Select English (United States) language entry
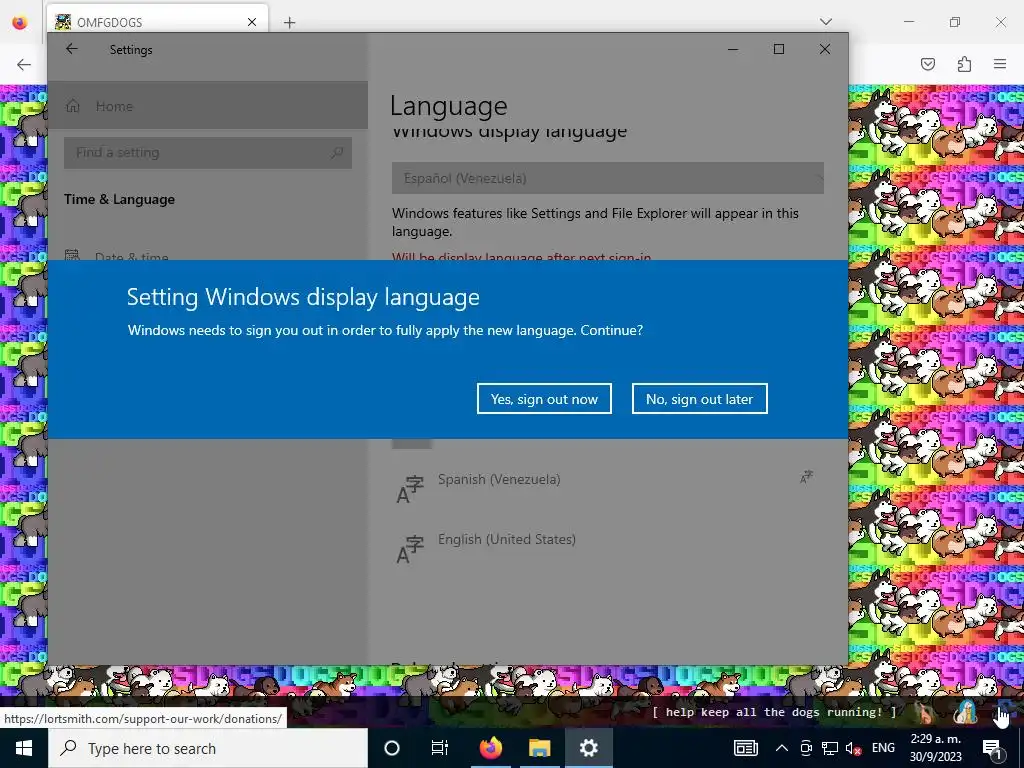Viewport: 1024px width, 768px height. [607, 547]
